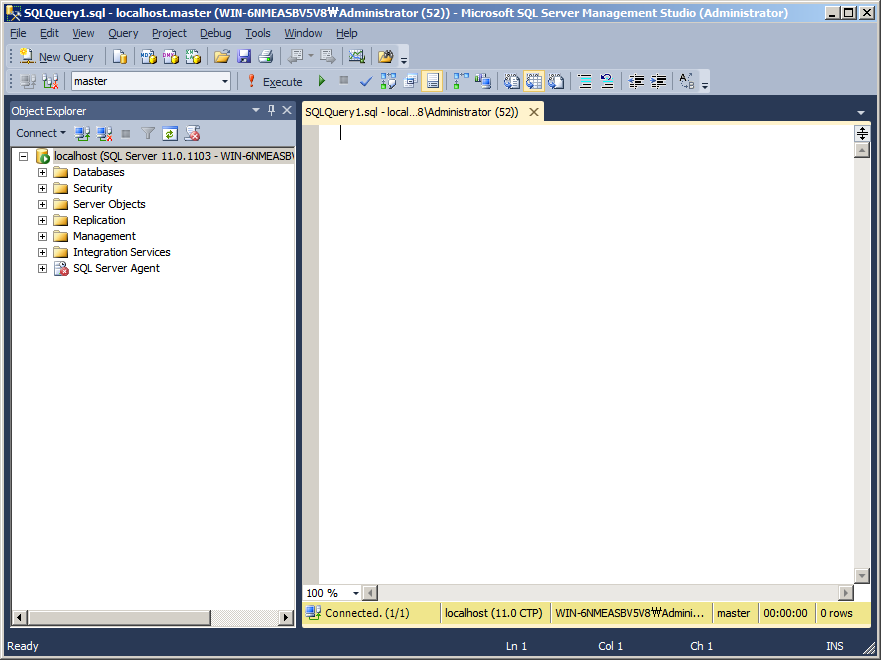The height and width of the screenshot is (660, 881).
Task: Click the Save disk icon
Action: [x=244, y=57]
